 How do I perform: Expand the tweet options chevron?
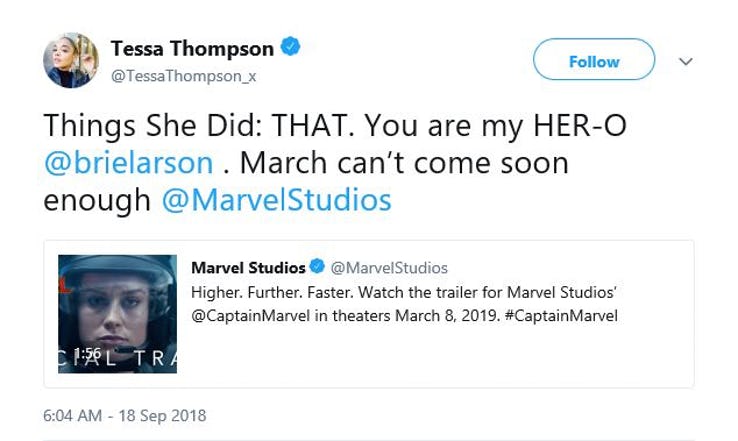(686, 62)
